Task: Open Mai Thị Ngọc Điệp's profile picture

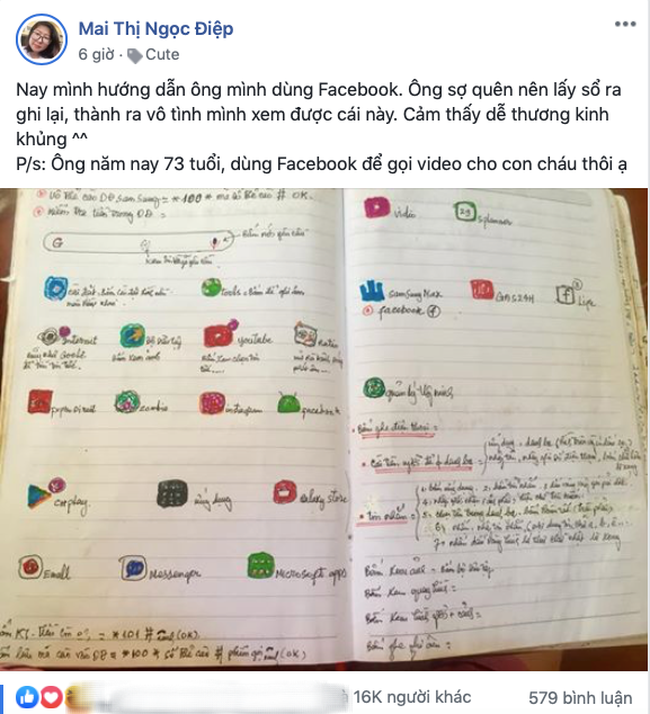Action: (41, 40)
